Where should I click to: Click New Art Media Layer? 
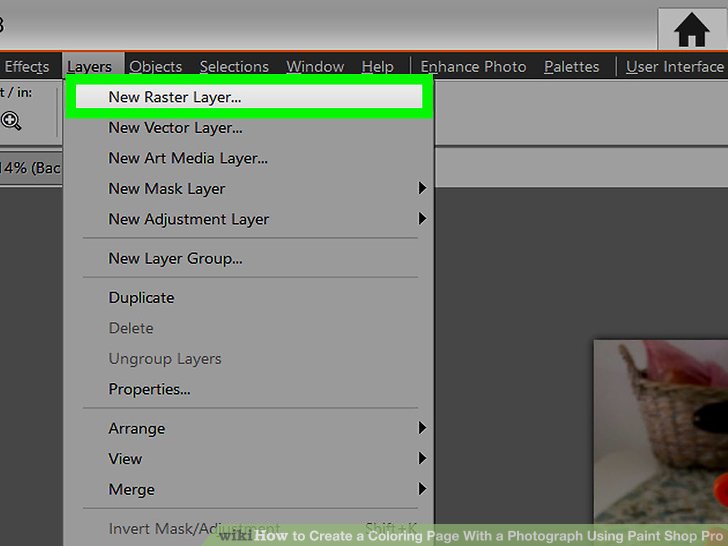[188, 158]
